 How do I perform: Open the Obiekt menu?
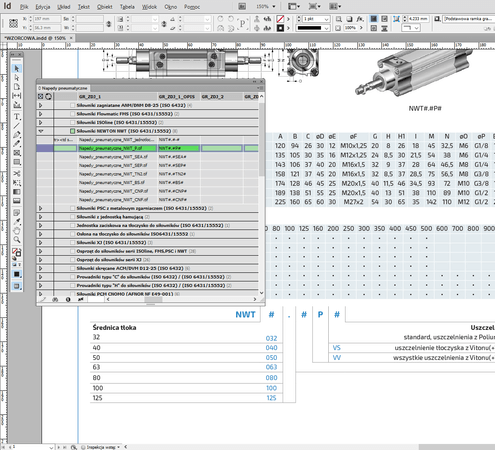tap(104, 7)
